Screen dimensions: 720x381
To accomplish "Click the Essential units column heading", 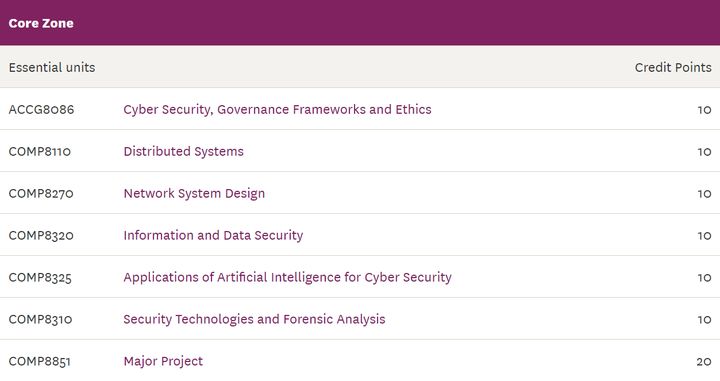I will click(x=52, y=67).
